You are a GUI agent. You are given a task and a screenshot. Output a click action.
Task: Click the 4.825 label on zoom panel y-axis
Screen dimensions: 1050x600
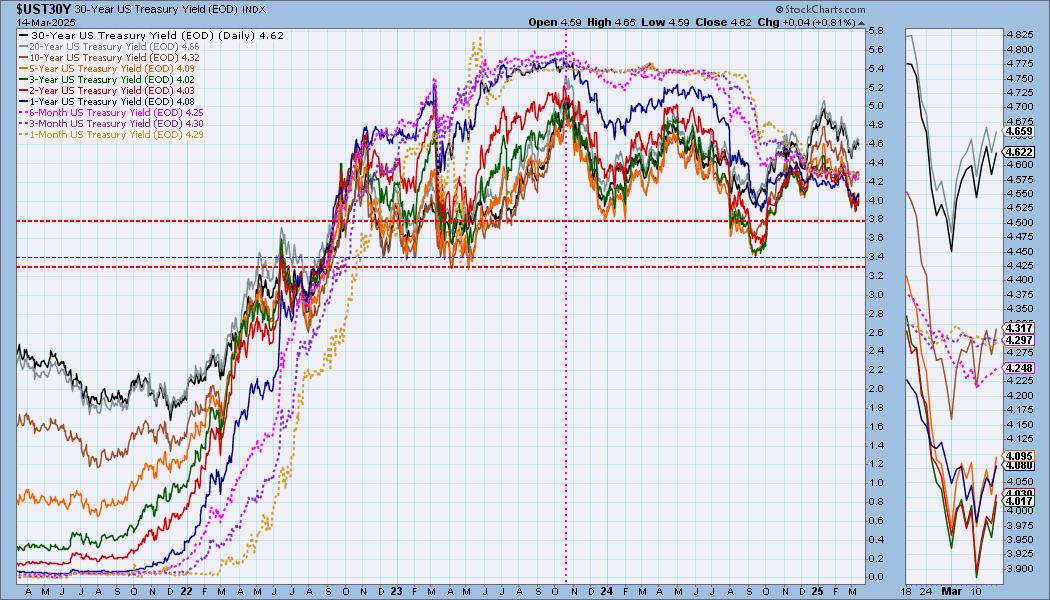1019,34
